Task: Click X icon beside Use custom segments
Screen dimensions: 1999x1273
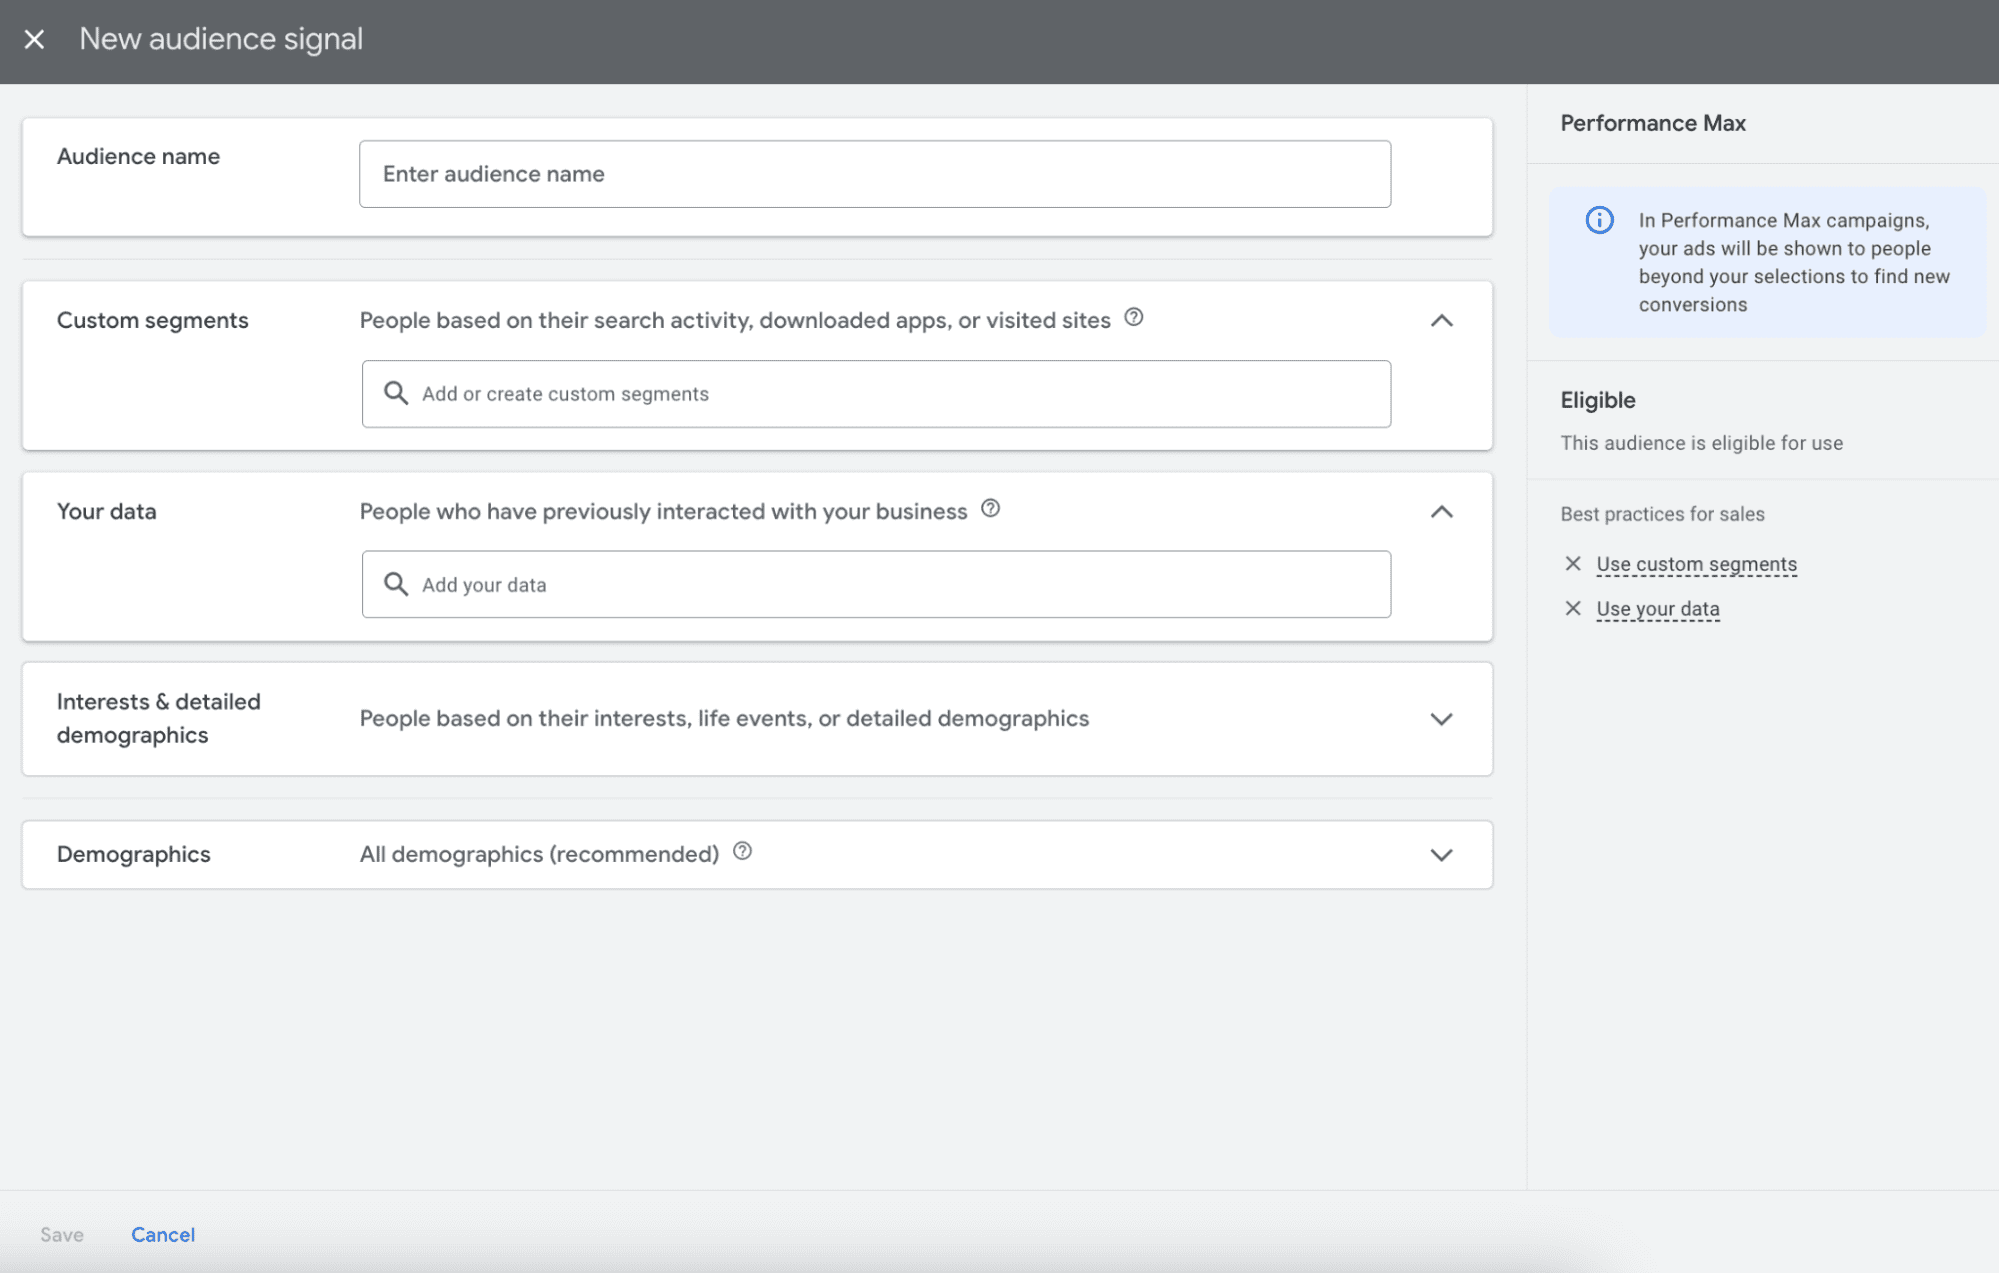Action: click(1572, 564)
